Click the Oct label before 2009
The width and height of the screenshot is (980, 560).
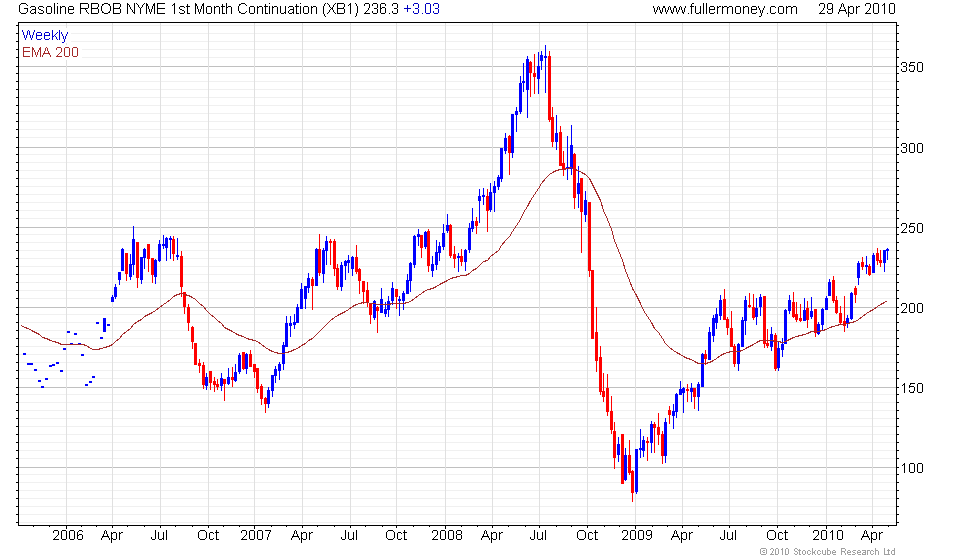(x=587, y=536)
